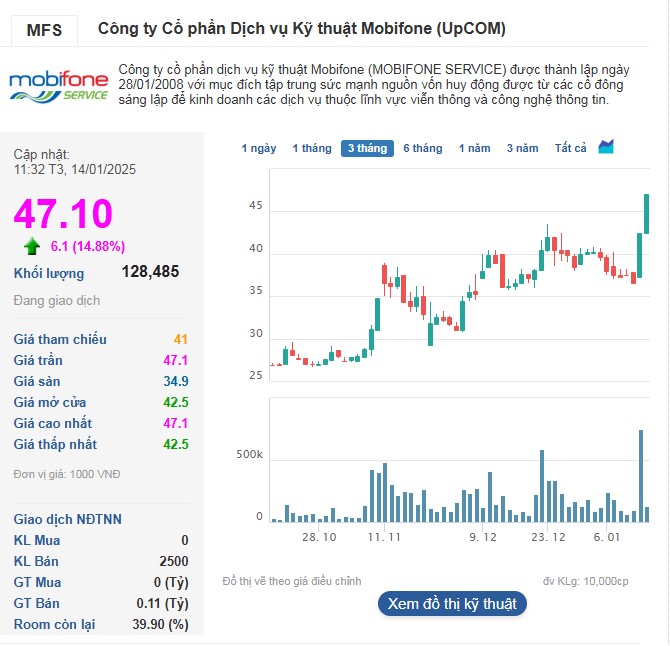The width and height of the screenshot is (670, 646).
Task: Click the Khối lượng label
Action: tap(49, 273)
